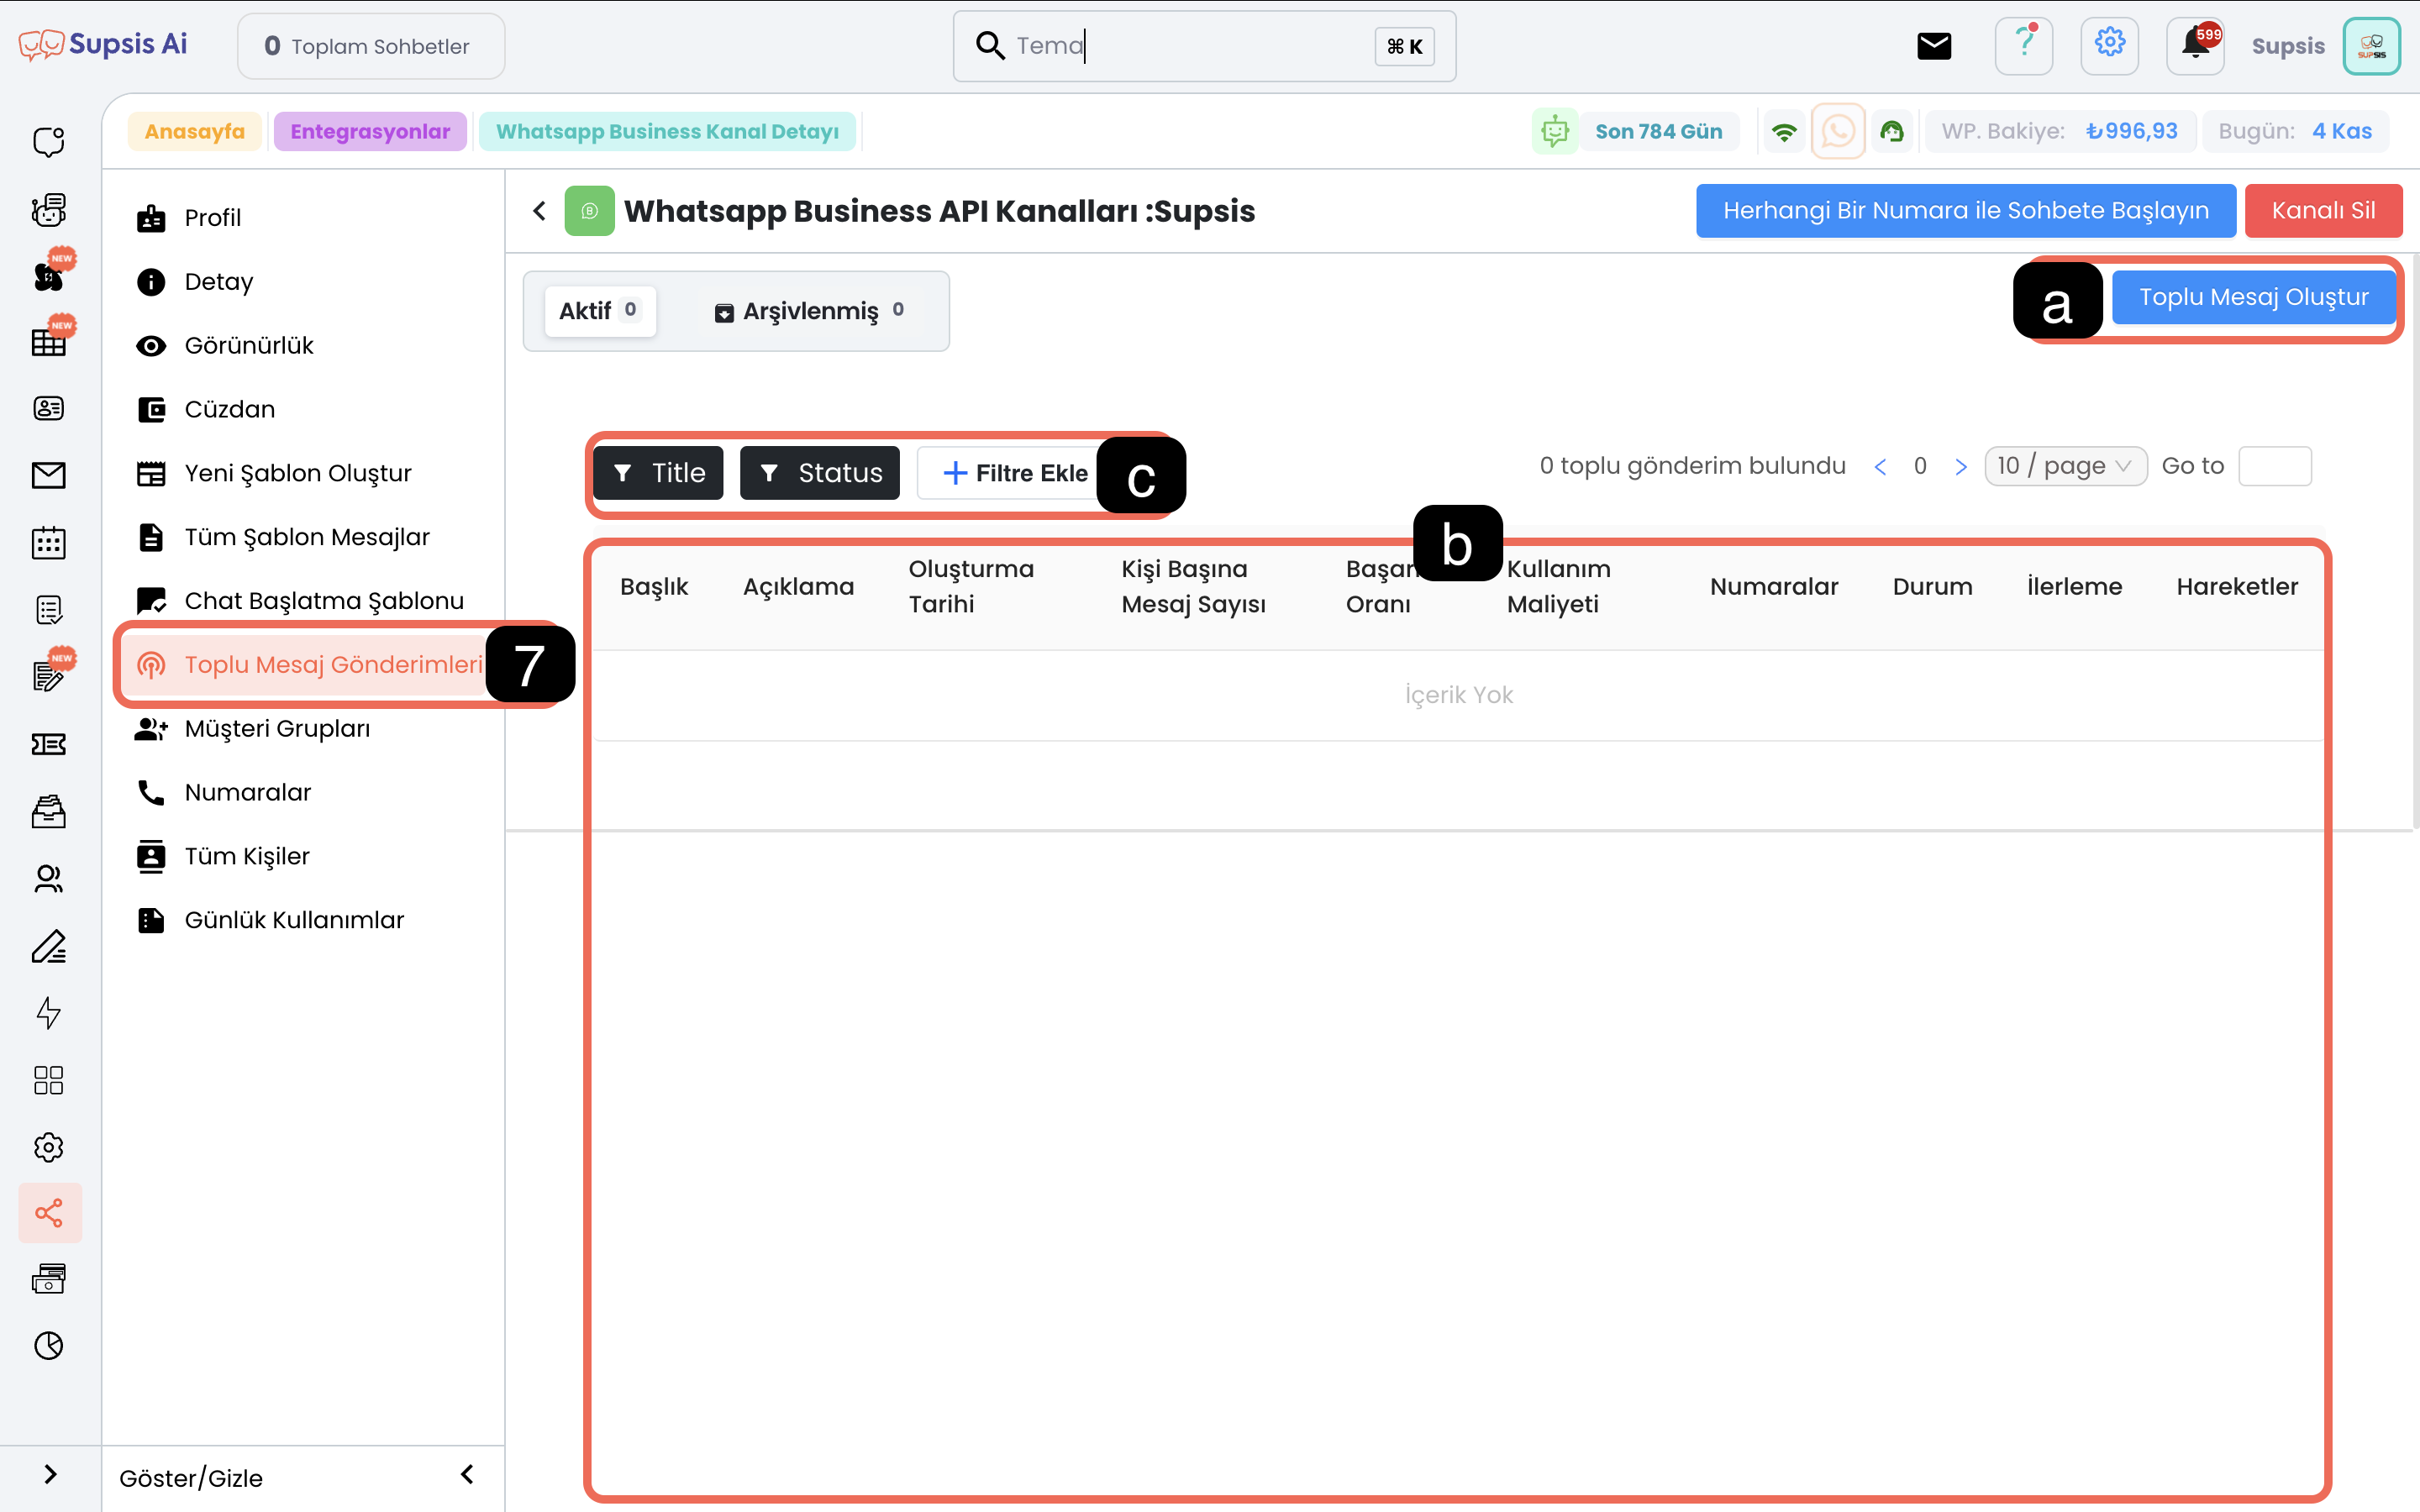Open the Status filter
This screenshot has height=1512, width=2420.
click(x=820, y=473)
